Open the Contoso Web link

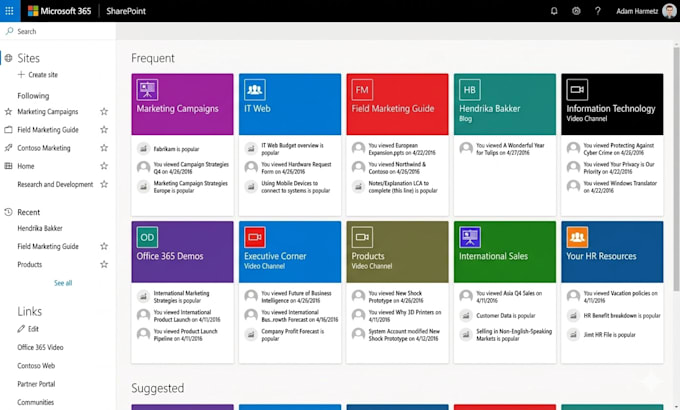[36, 366]
